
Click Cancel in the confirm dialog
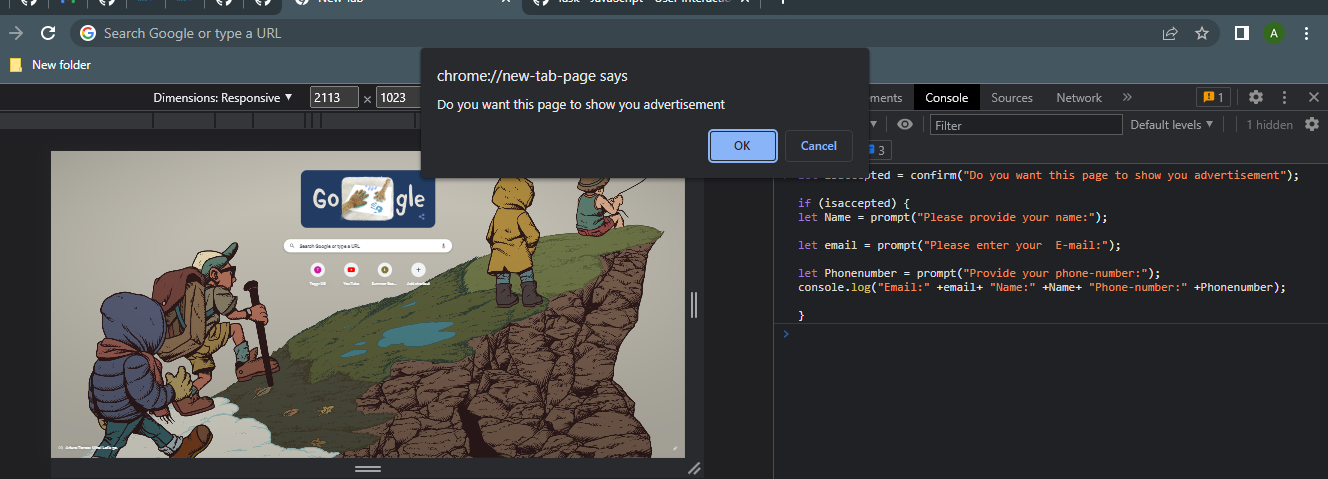pyautogui.click(x=818, y=145)
